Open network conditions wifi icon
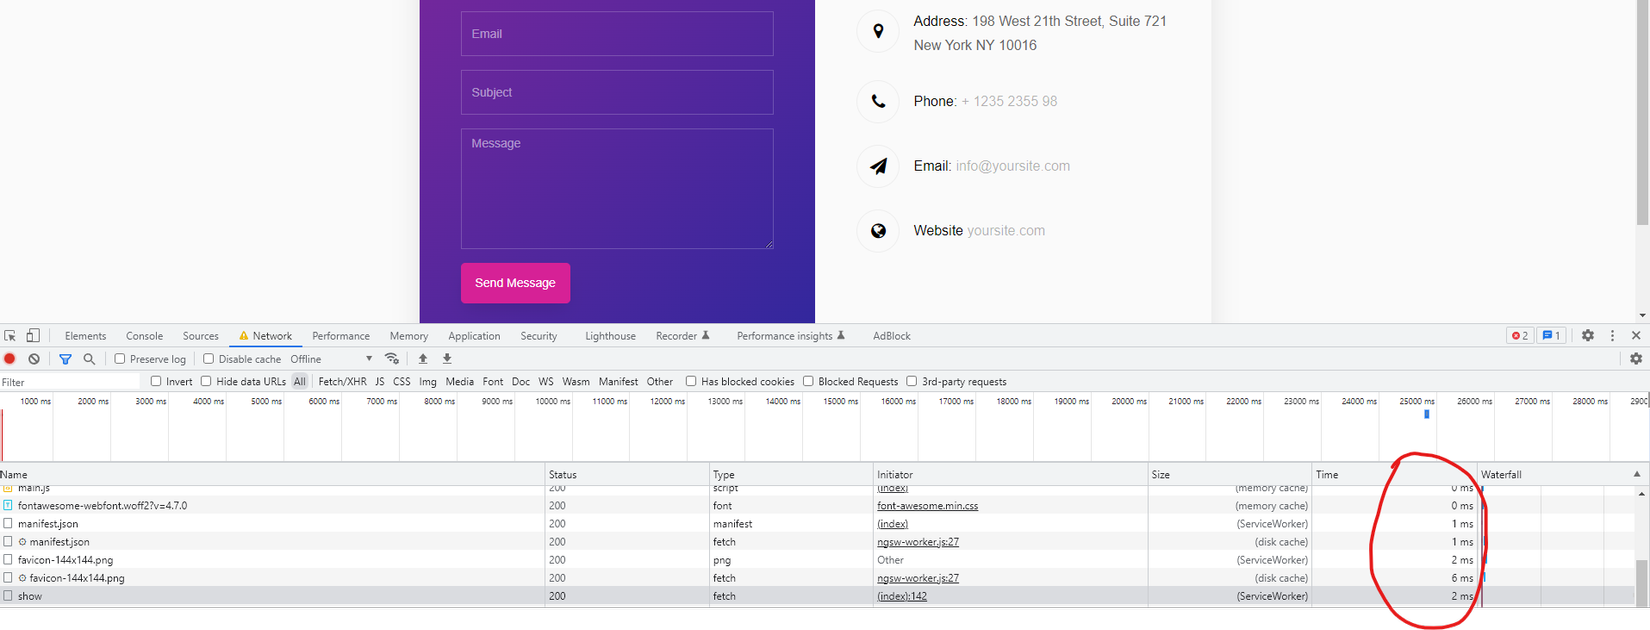Image resolution: width=1650 pixels, height=630 pixels. pos(392,359)
